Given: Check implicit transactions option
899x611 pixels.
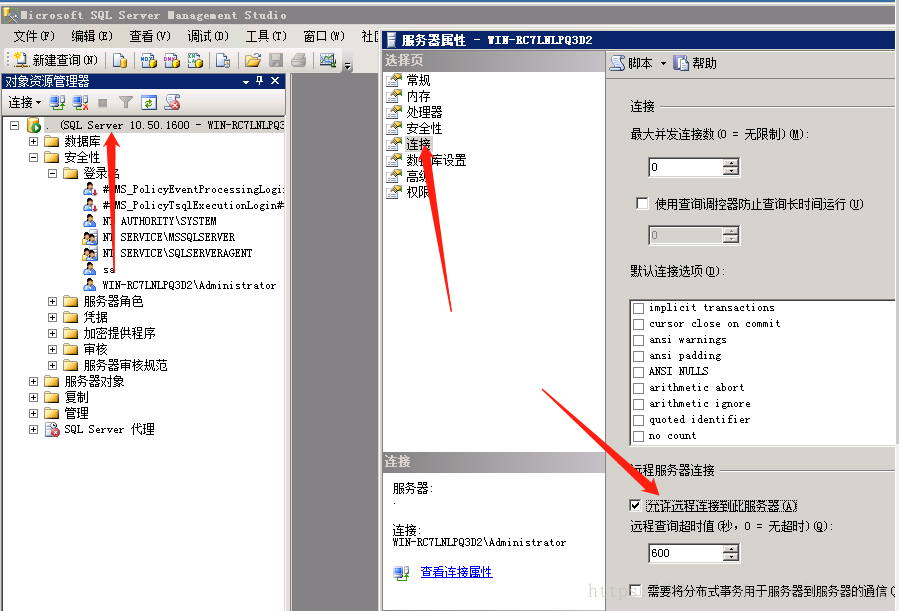Looking at the screenshot, I should pyautogui.click(x=639, y=308).
